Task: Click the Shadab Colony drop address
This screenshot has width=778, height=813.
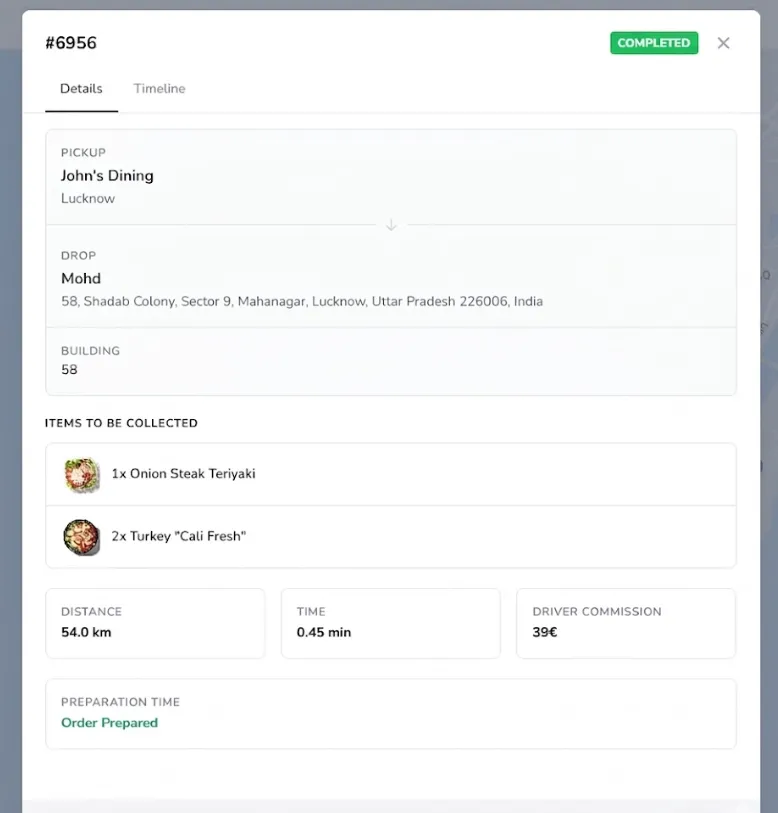Action: [x=302, y=301]
